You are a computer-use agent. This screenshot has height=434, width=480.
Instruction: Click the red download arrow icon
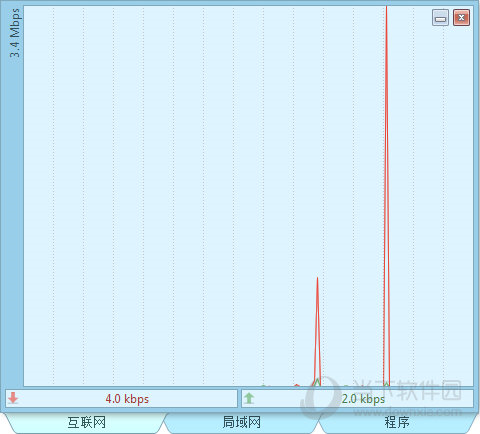pos(13,398)
